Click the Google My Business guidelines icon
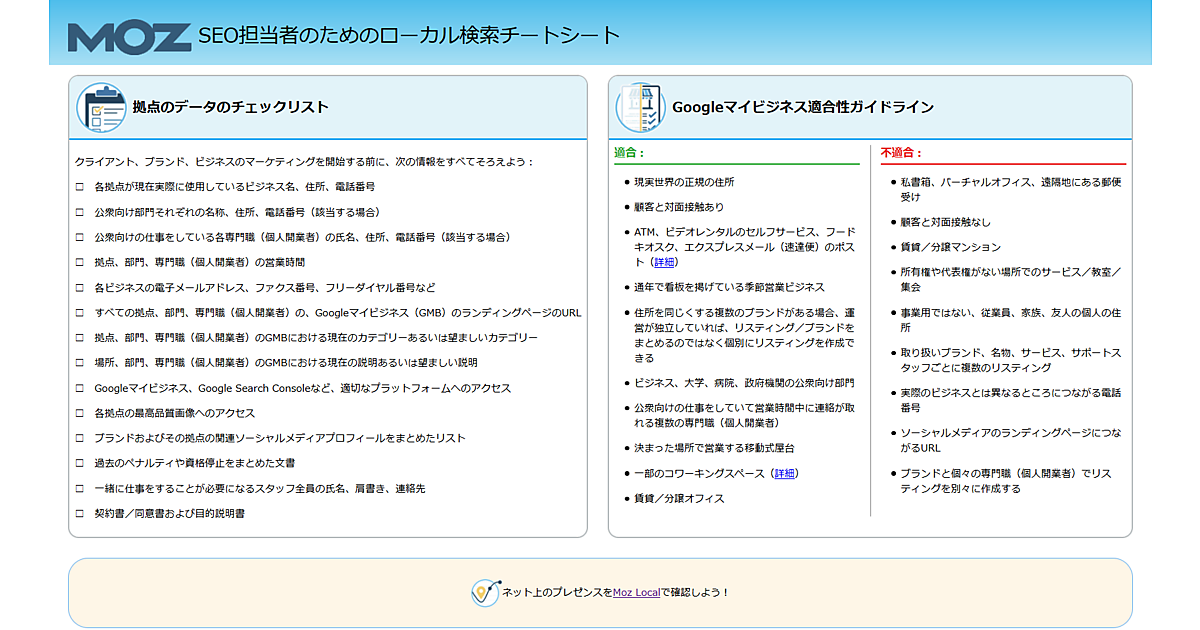The width and height of the screenshot is (1200, 630). 640,108
